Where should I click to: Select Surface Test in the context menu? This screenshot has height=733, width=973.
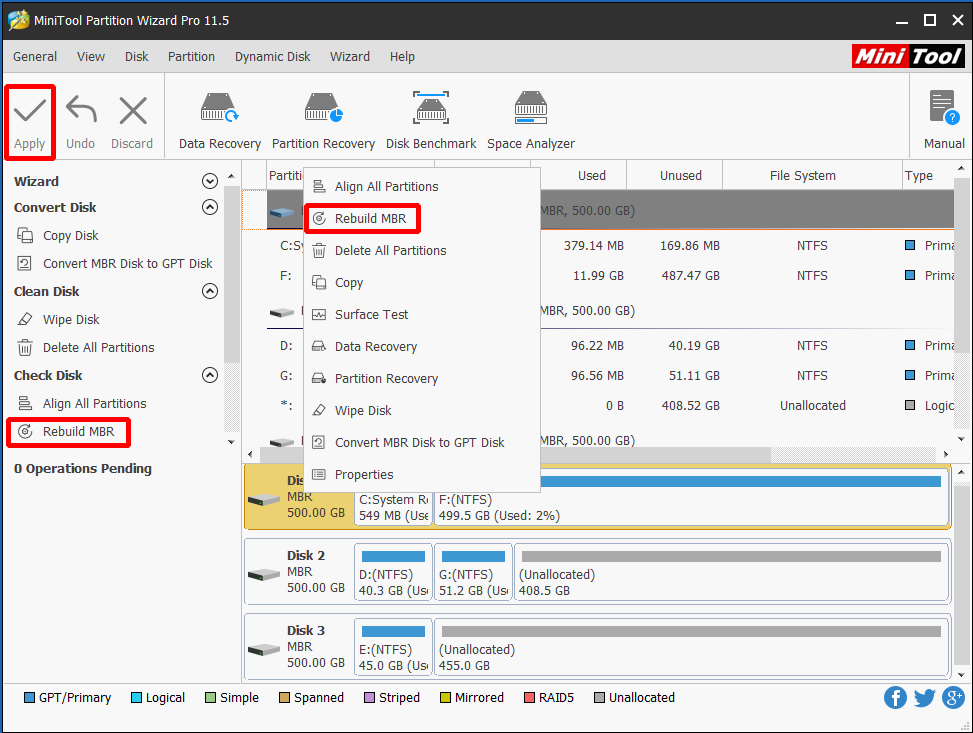(x=421, y=315)
